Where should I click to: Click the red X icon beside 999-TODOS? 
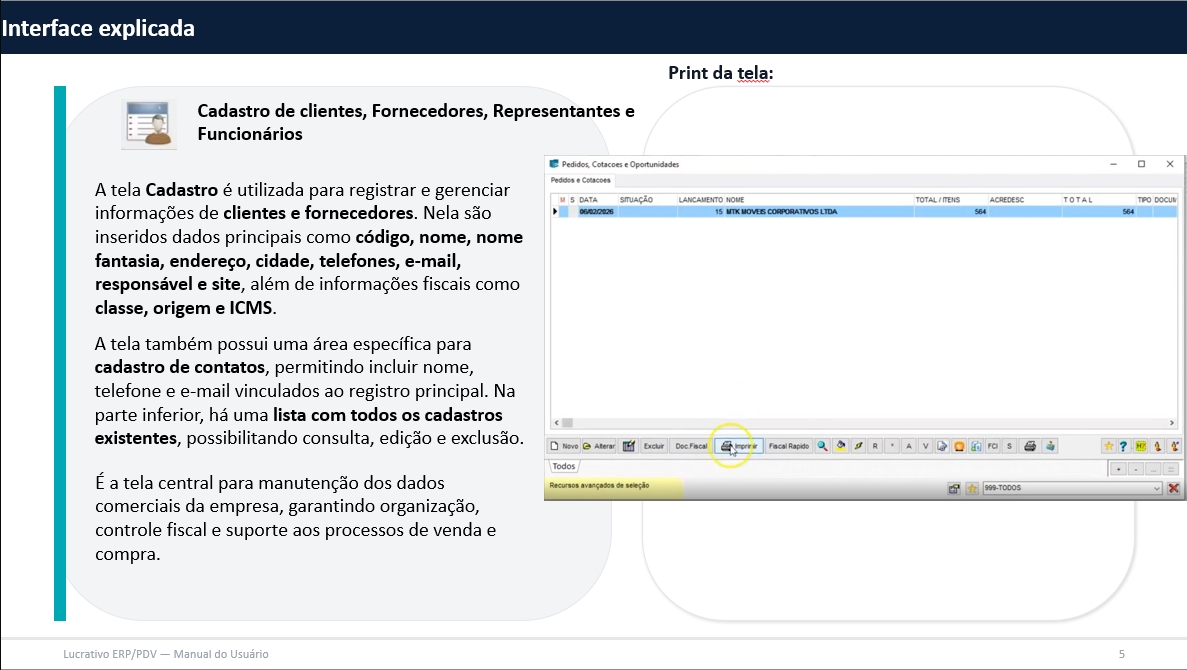point(1174,488)
